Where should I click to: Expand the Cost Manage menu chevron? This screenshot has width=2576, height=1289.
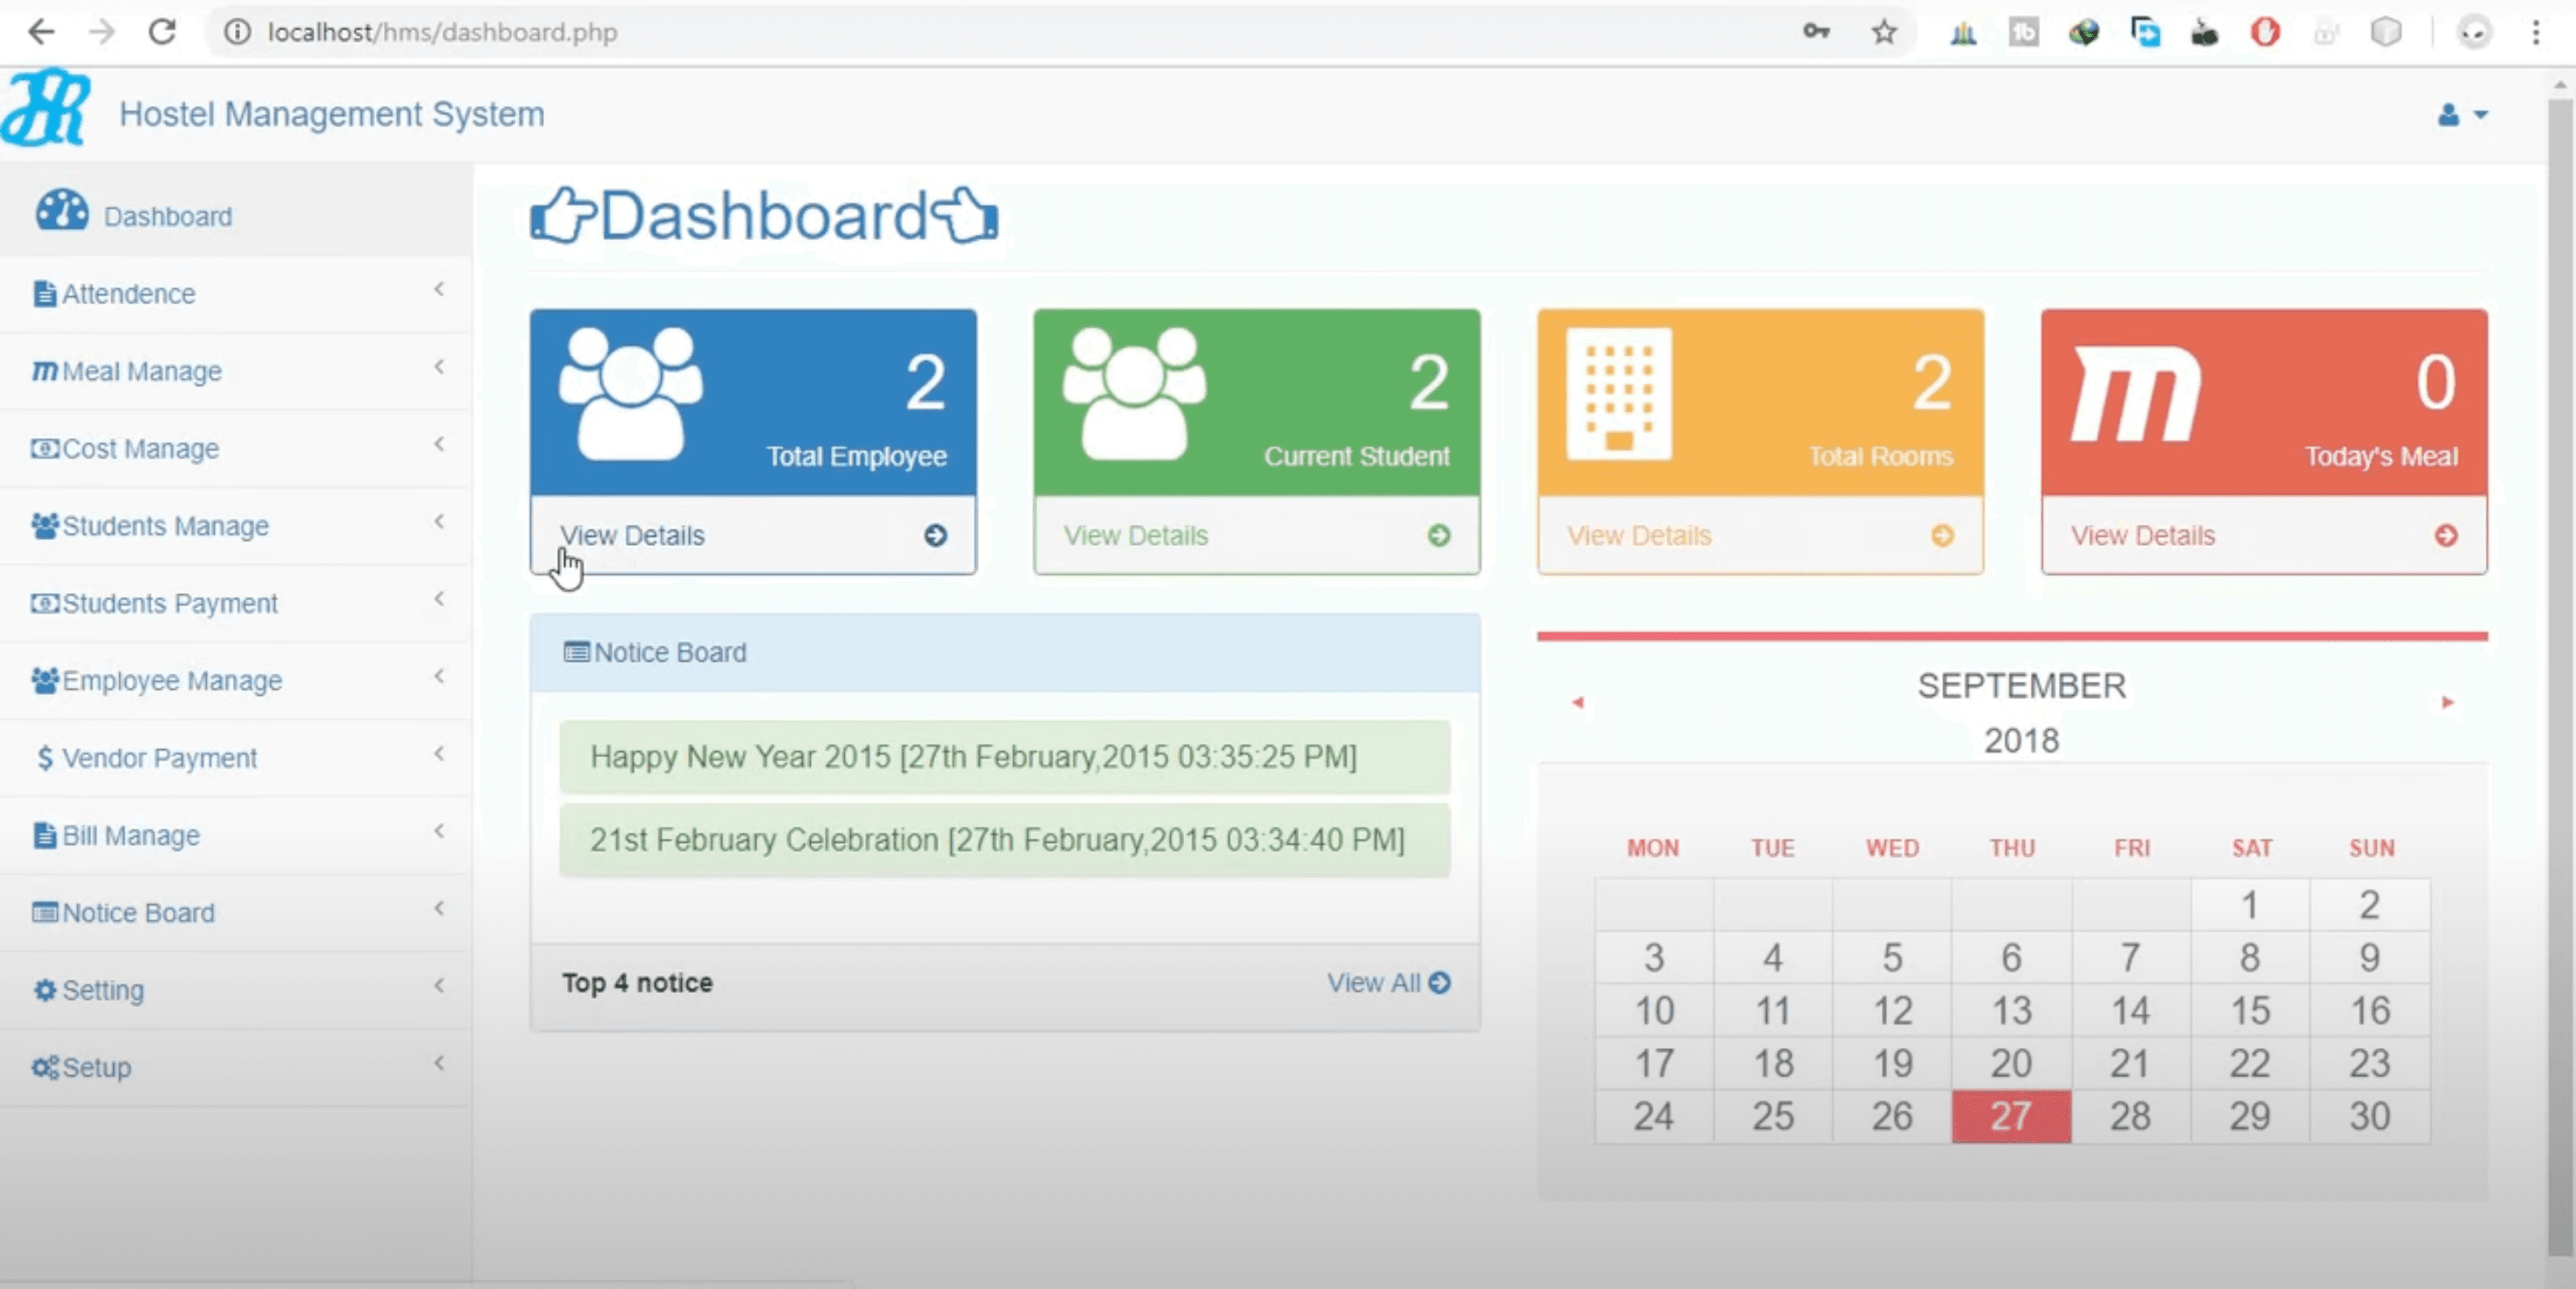(x=438, y=444)
